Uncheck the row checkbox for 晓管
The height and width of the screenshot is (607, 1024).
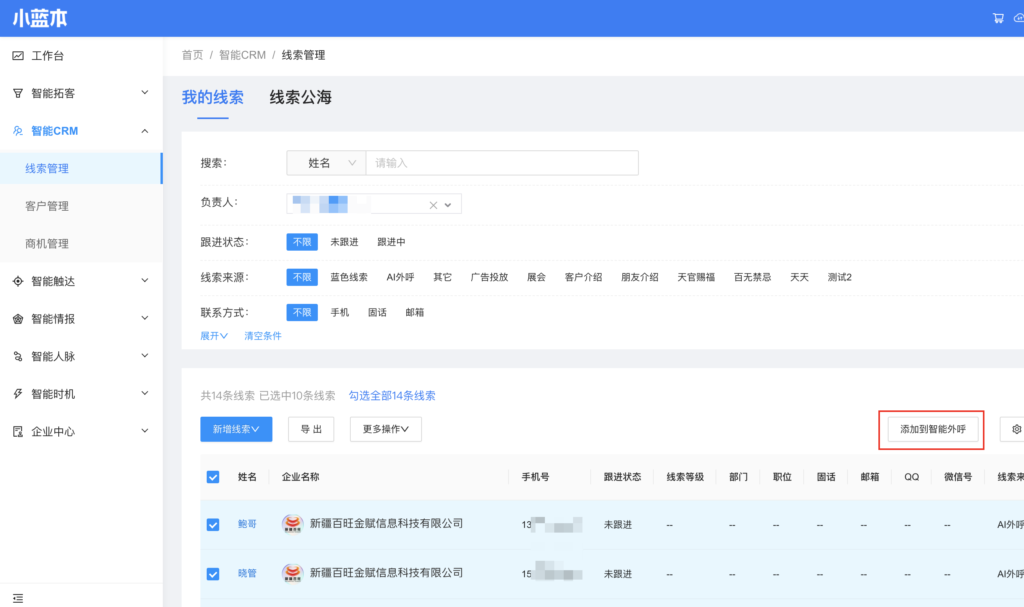tap(213, 574)
